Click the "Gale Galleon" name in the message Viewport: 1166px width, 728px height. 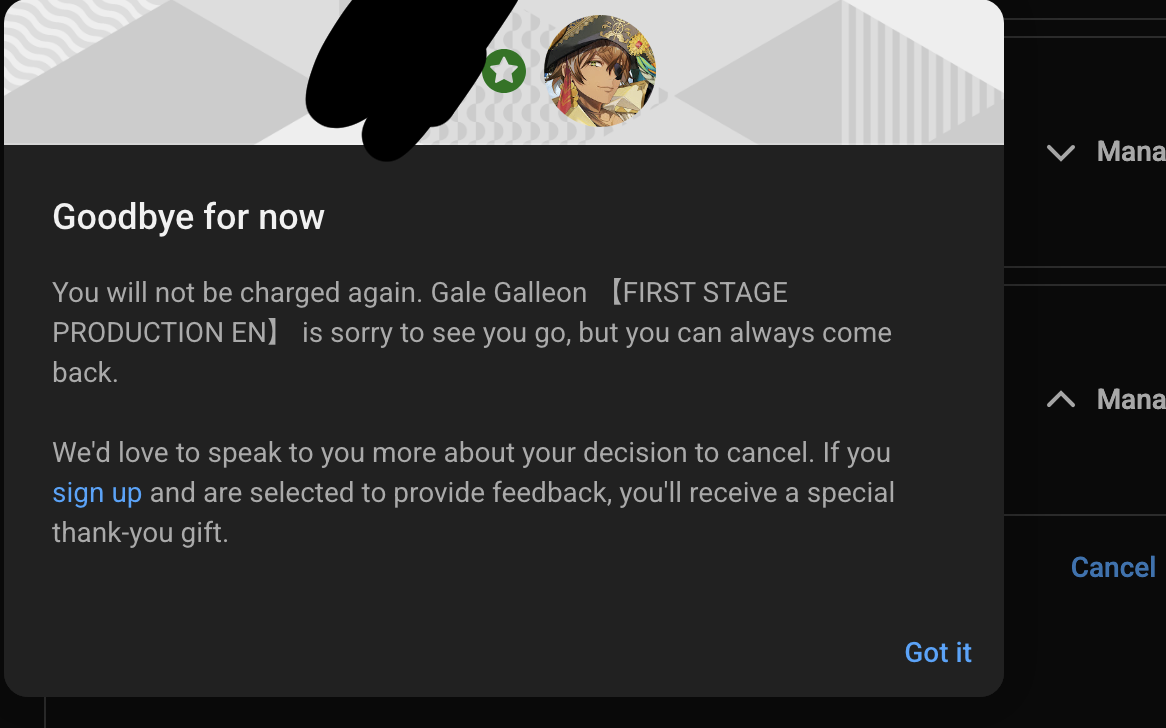point(509,293)
